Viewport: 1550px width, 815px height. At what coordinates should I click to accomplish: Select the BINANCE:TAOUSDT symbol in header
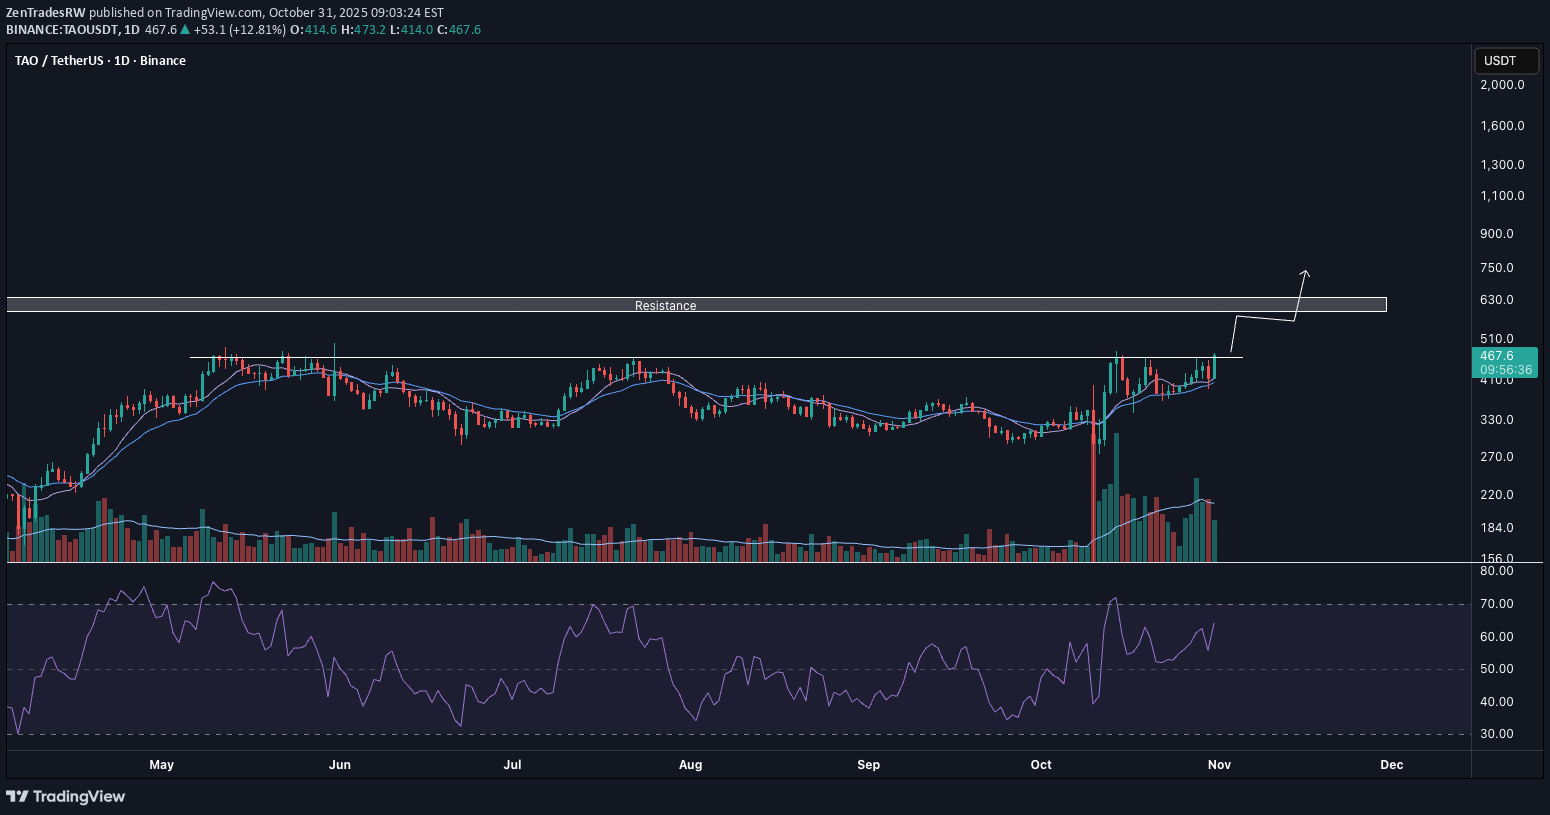[59, 30]
